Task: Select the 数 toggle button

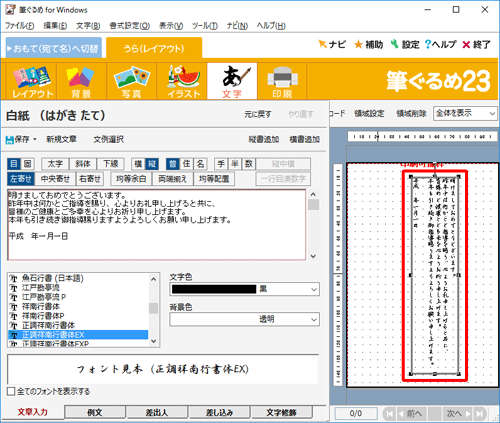Action: click(249, 164)
